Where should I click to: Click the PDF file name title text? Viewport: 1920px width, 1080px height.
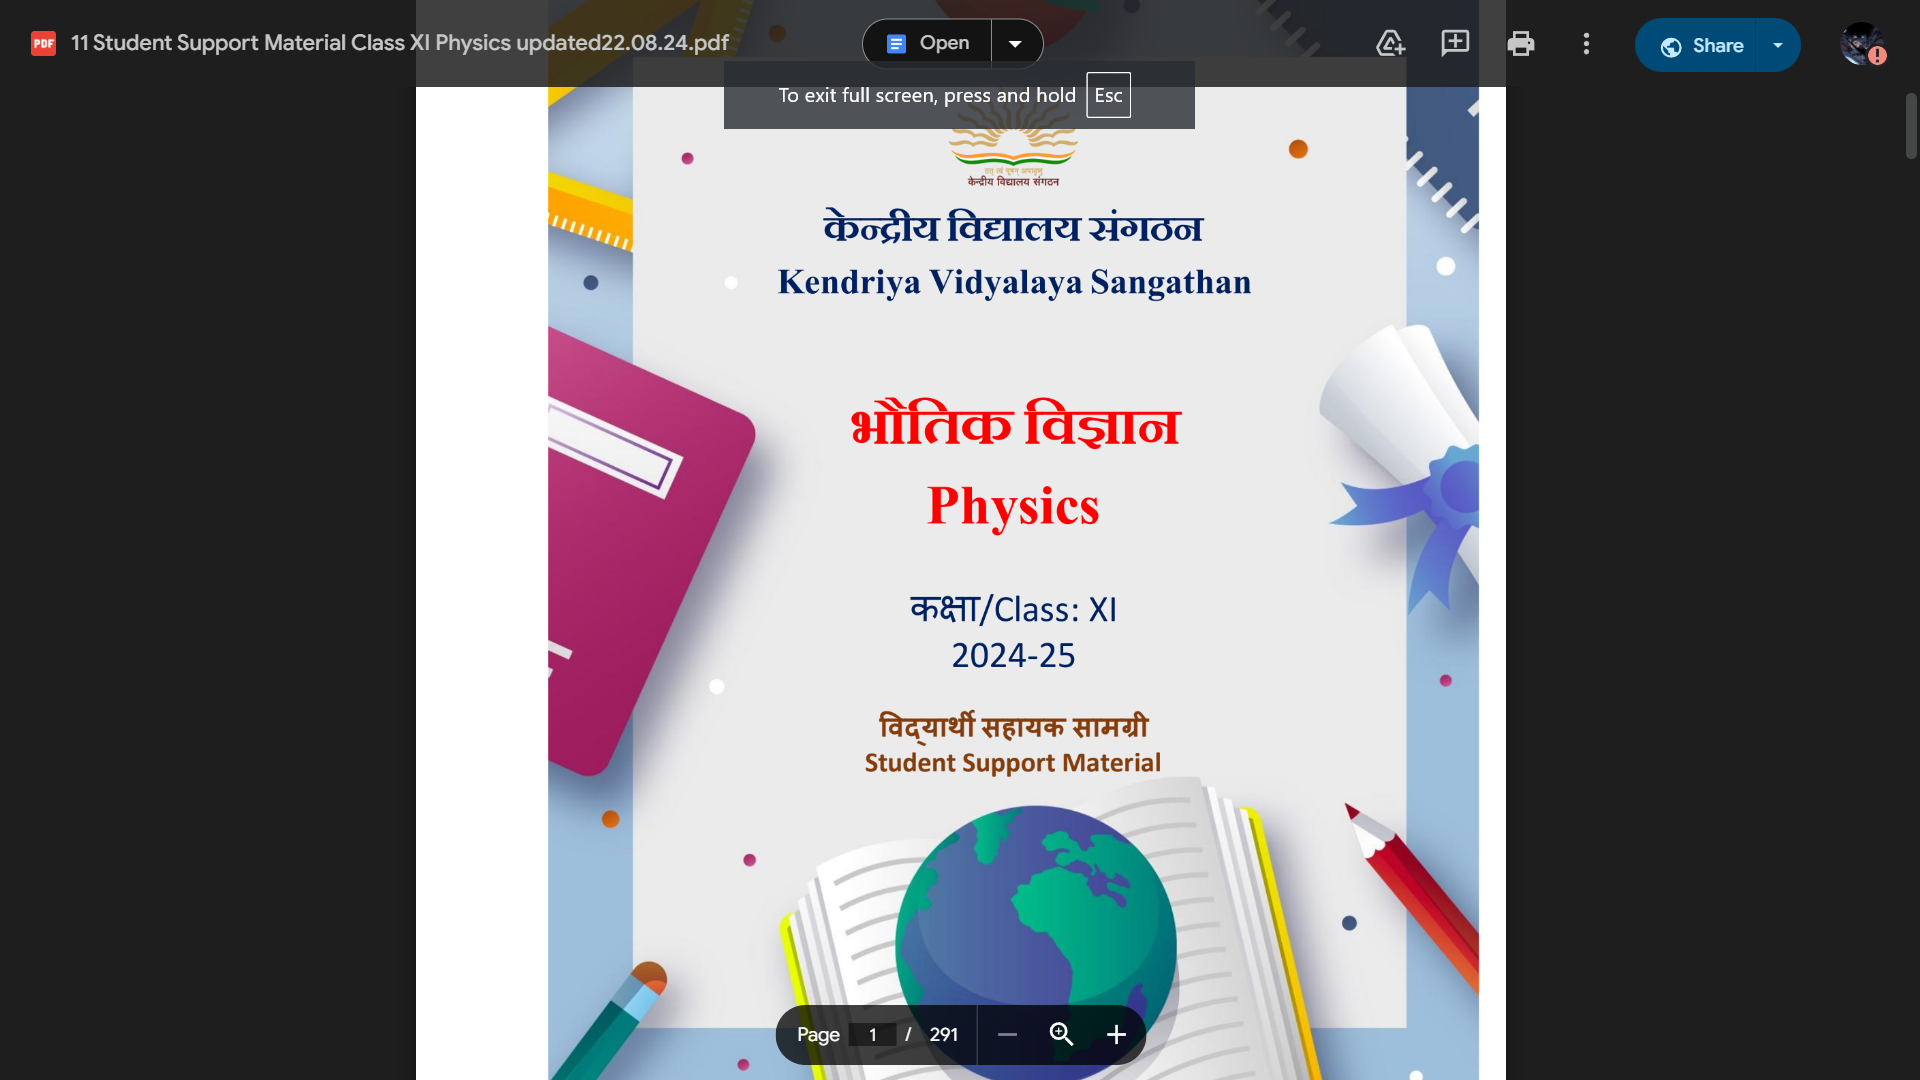tap(400, 43)
